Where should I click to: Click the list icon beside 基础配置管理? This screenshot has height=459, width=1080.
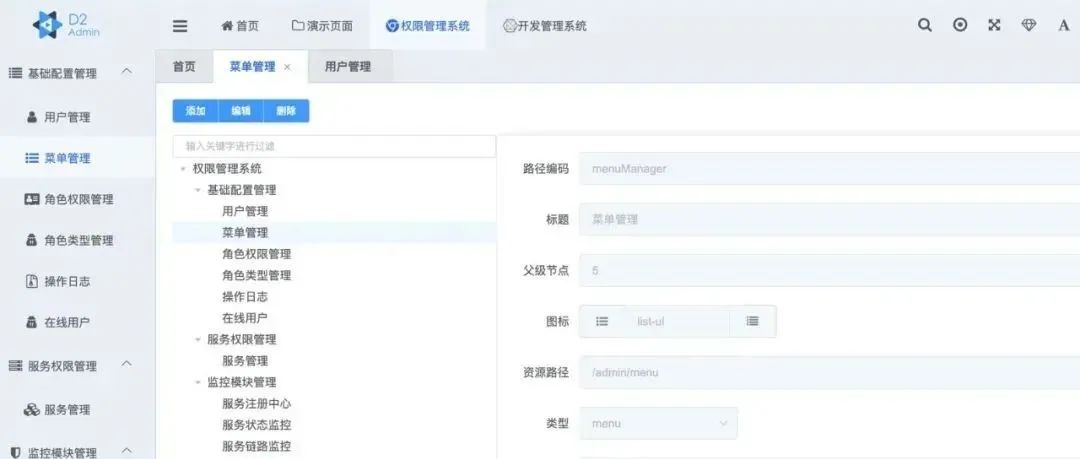(15, 73)
